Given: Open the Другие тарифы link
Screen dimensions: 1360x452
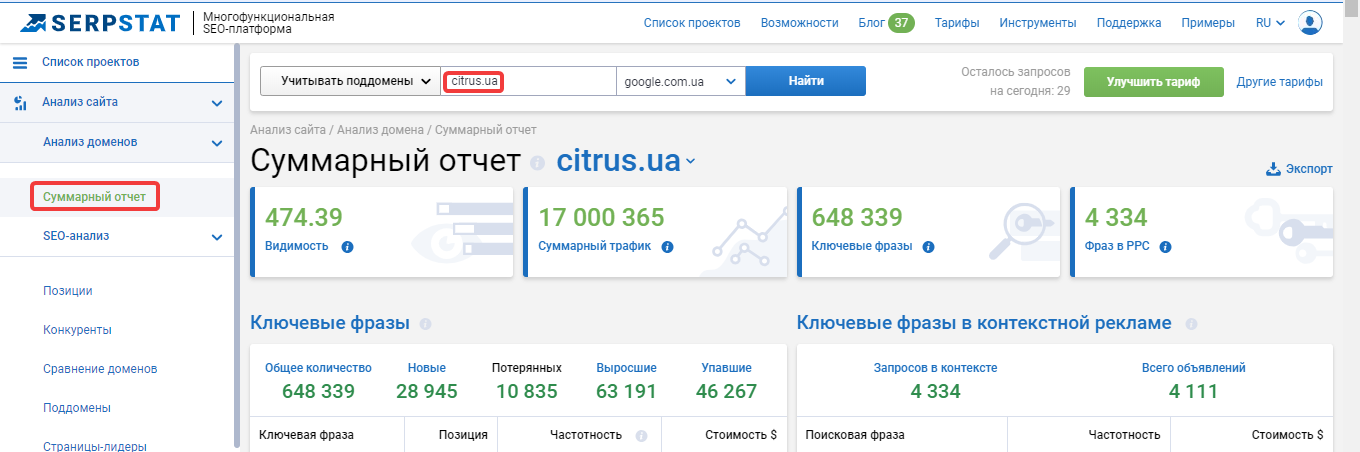Looking at the screenshot, I should (x=1280, y=82).
